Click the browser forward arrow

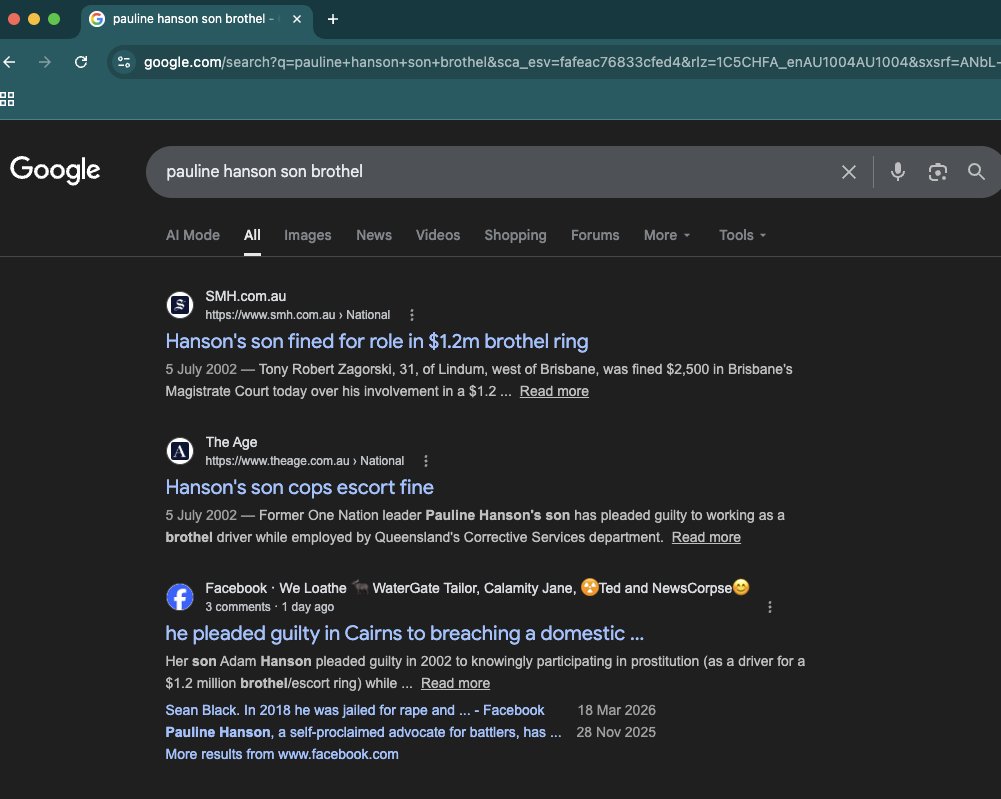click(45, 62)
